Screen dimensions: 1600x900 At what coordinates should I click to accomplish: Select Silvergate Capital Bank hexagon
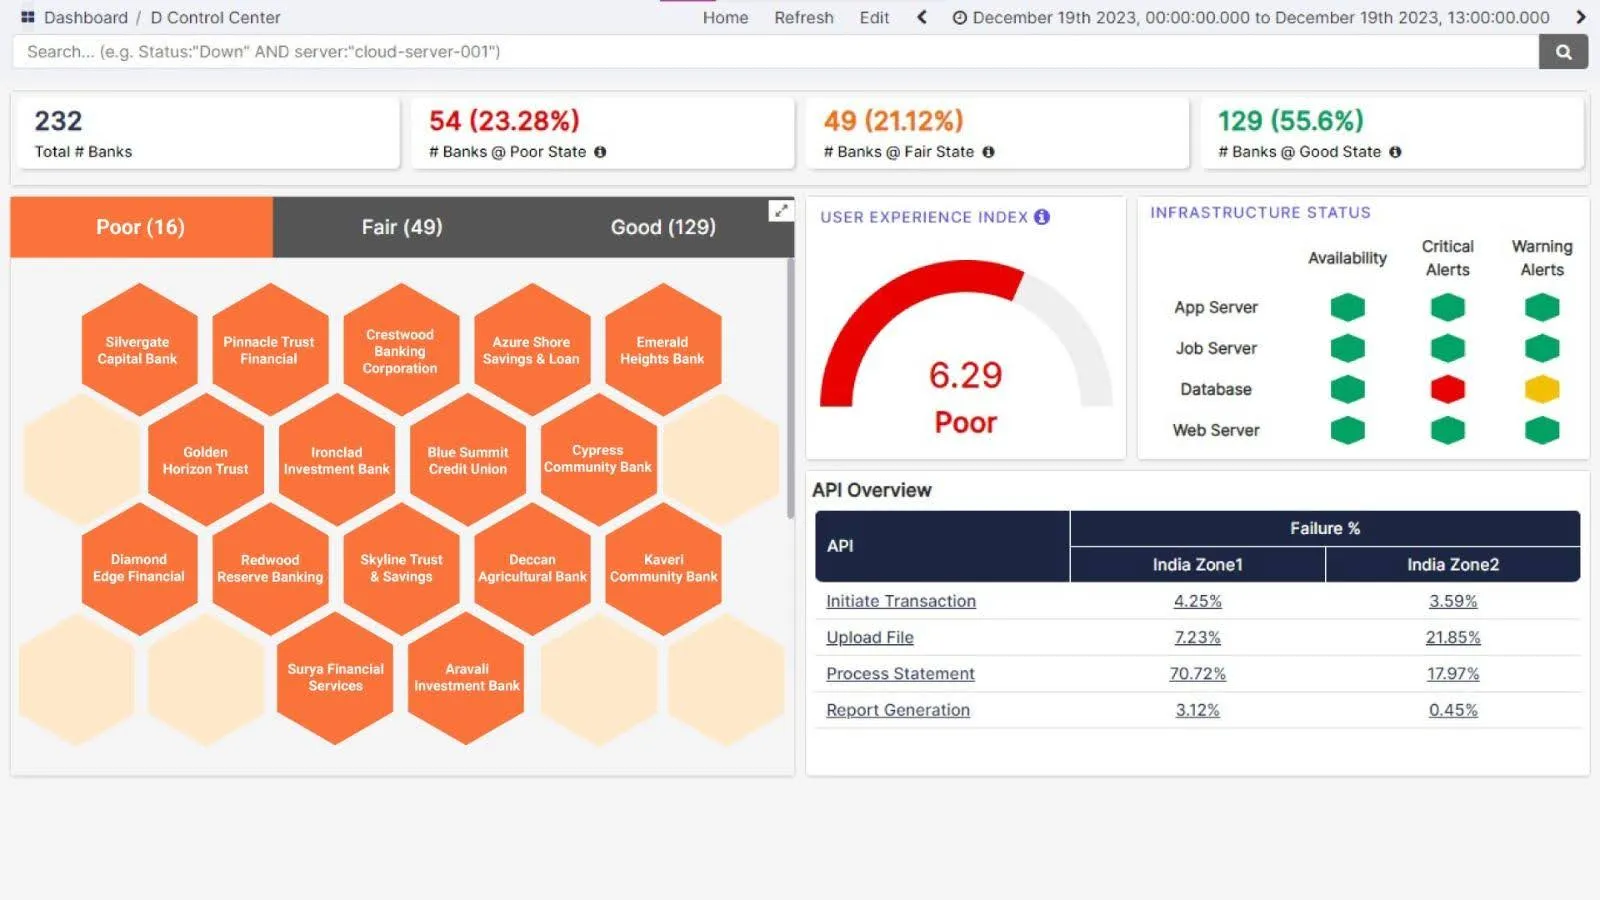tap(138, 350)
